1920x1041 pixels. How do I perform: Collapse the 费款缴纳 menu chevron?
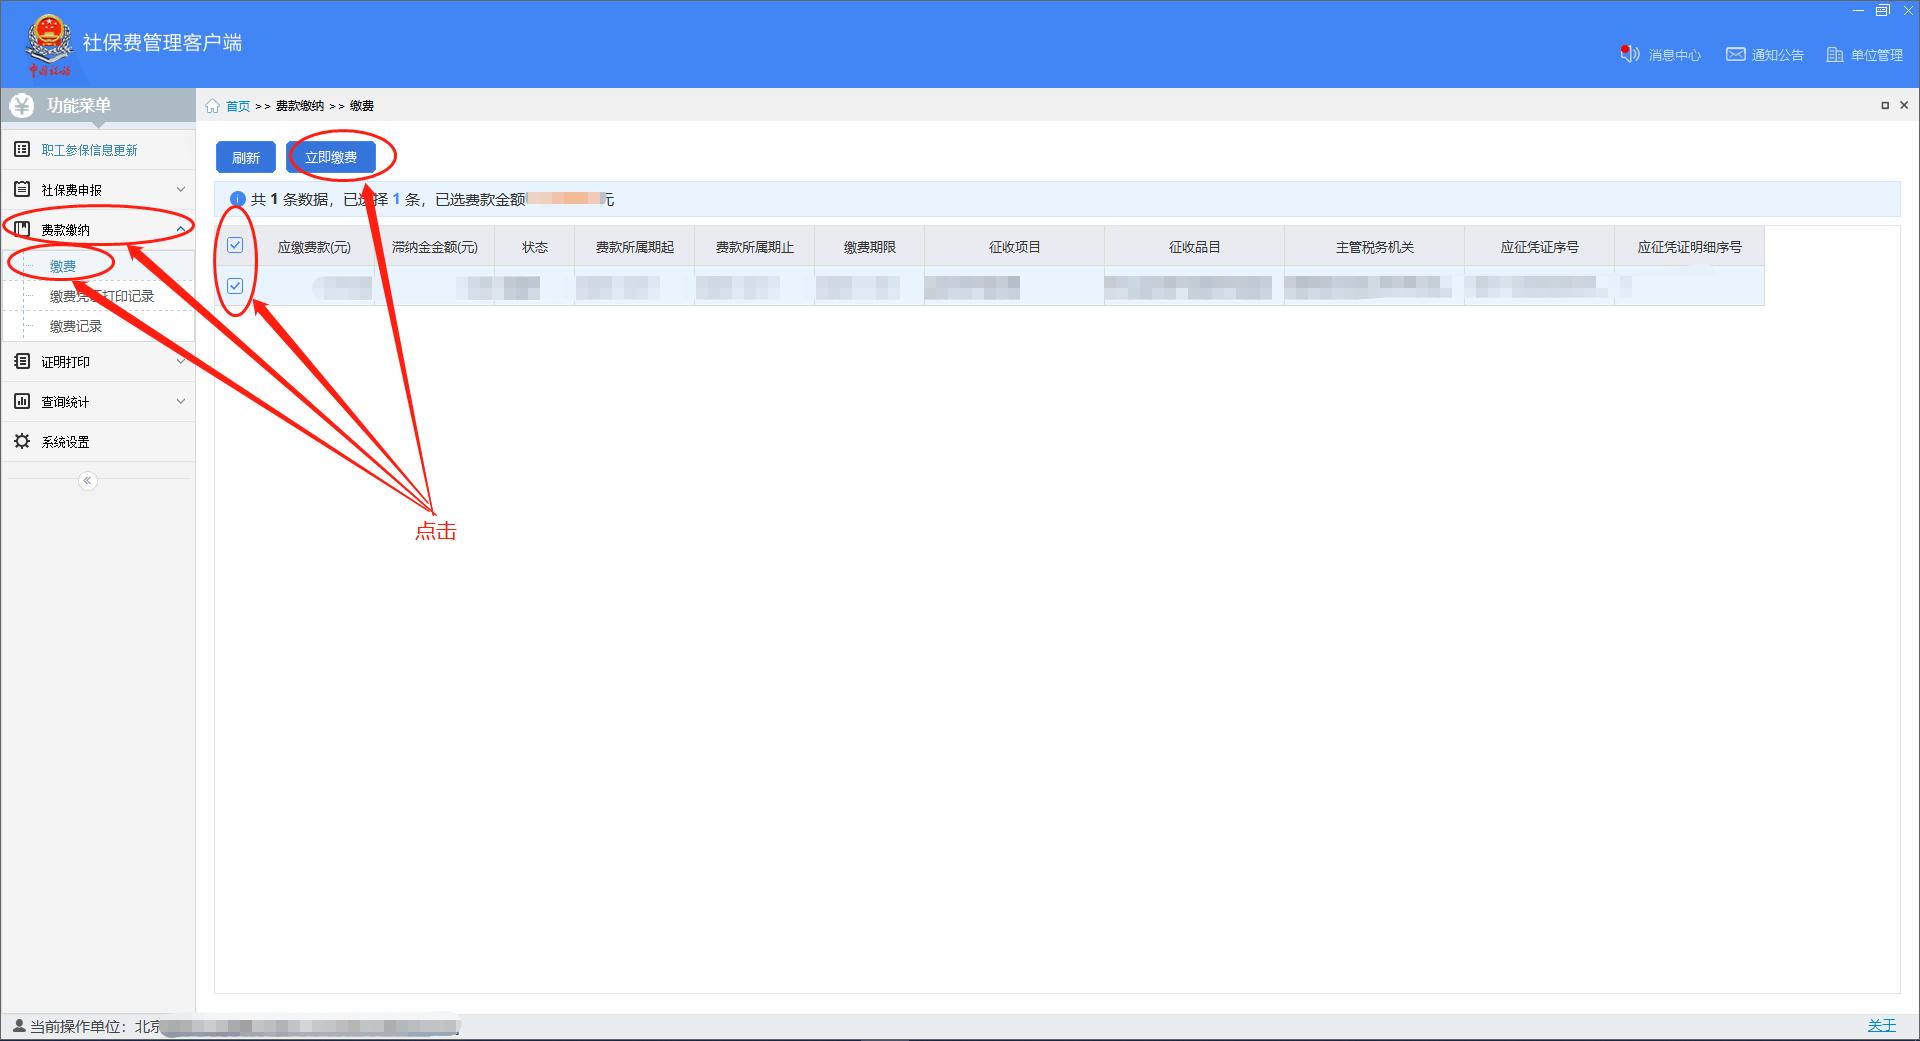click(181, 229)
